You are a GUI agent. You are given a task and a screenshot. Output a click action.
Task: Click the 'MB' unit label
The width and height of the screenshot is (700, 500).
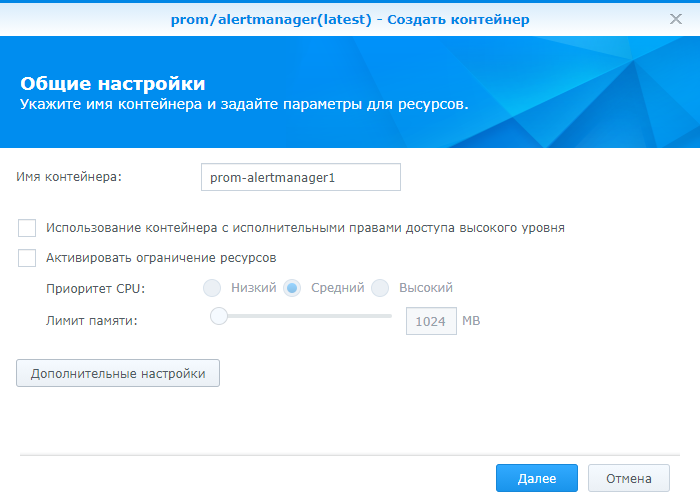(x=471, y=321)
